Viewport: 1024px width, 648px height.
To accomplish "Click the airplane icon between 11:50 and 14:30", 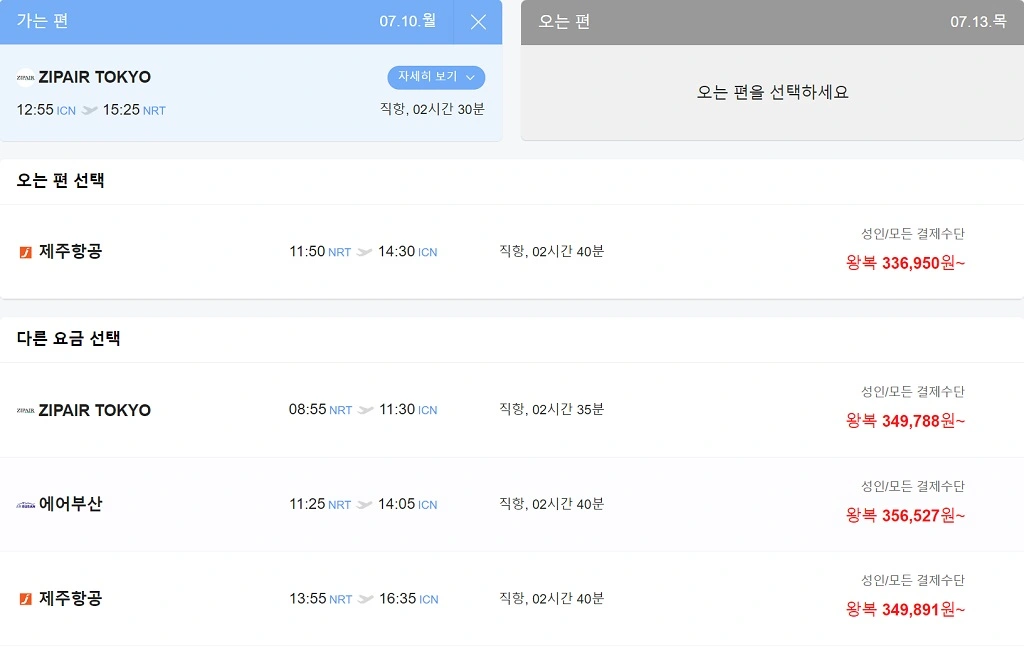I will click(x=366, y=251).
